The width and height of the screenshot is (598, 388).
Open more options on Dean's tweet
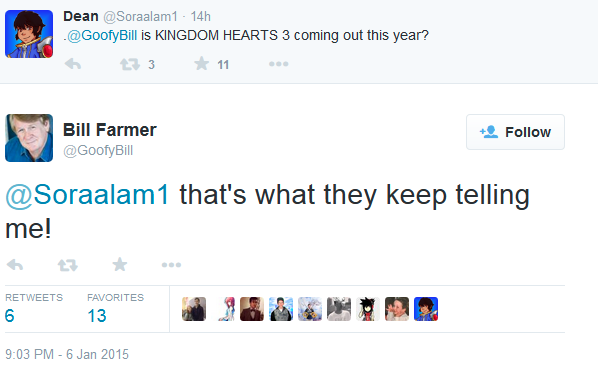pyautogui.click(x=279, y=64)
